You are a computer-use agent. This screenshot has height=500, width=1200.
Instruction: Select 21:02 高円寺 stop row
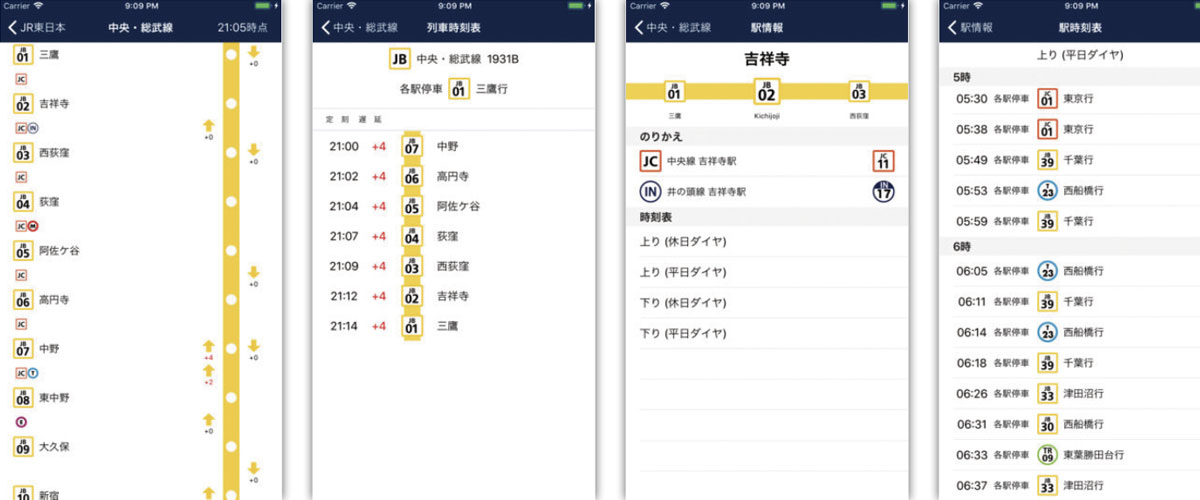pyautogui.click(x=453, y=176)
